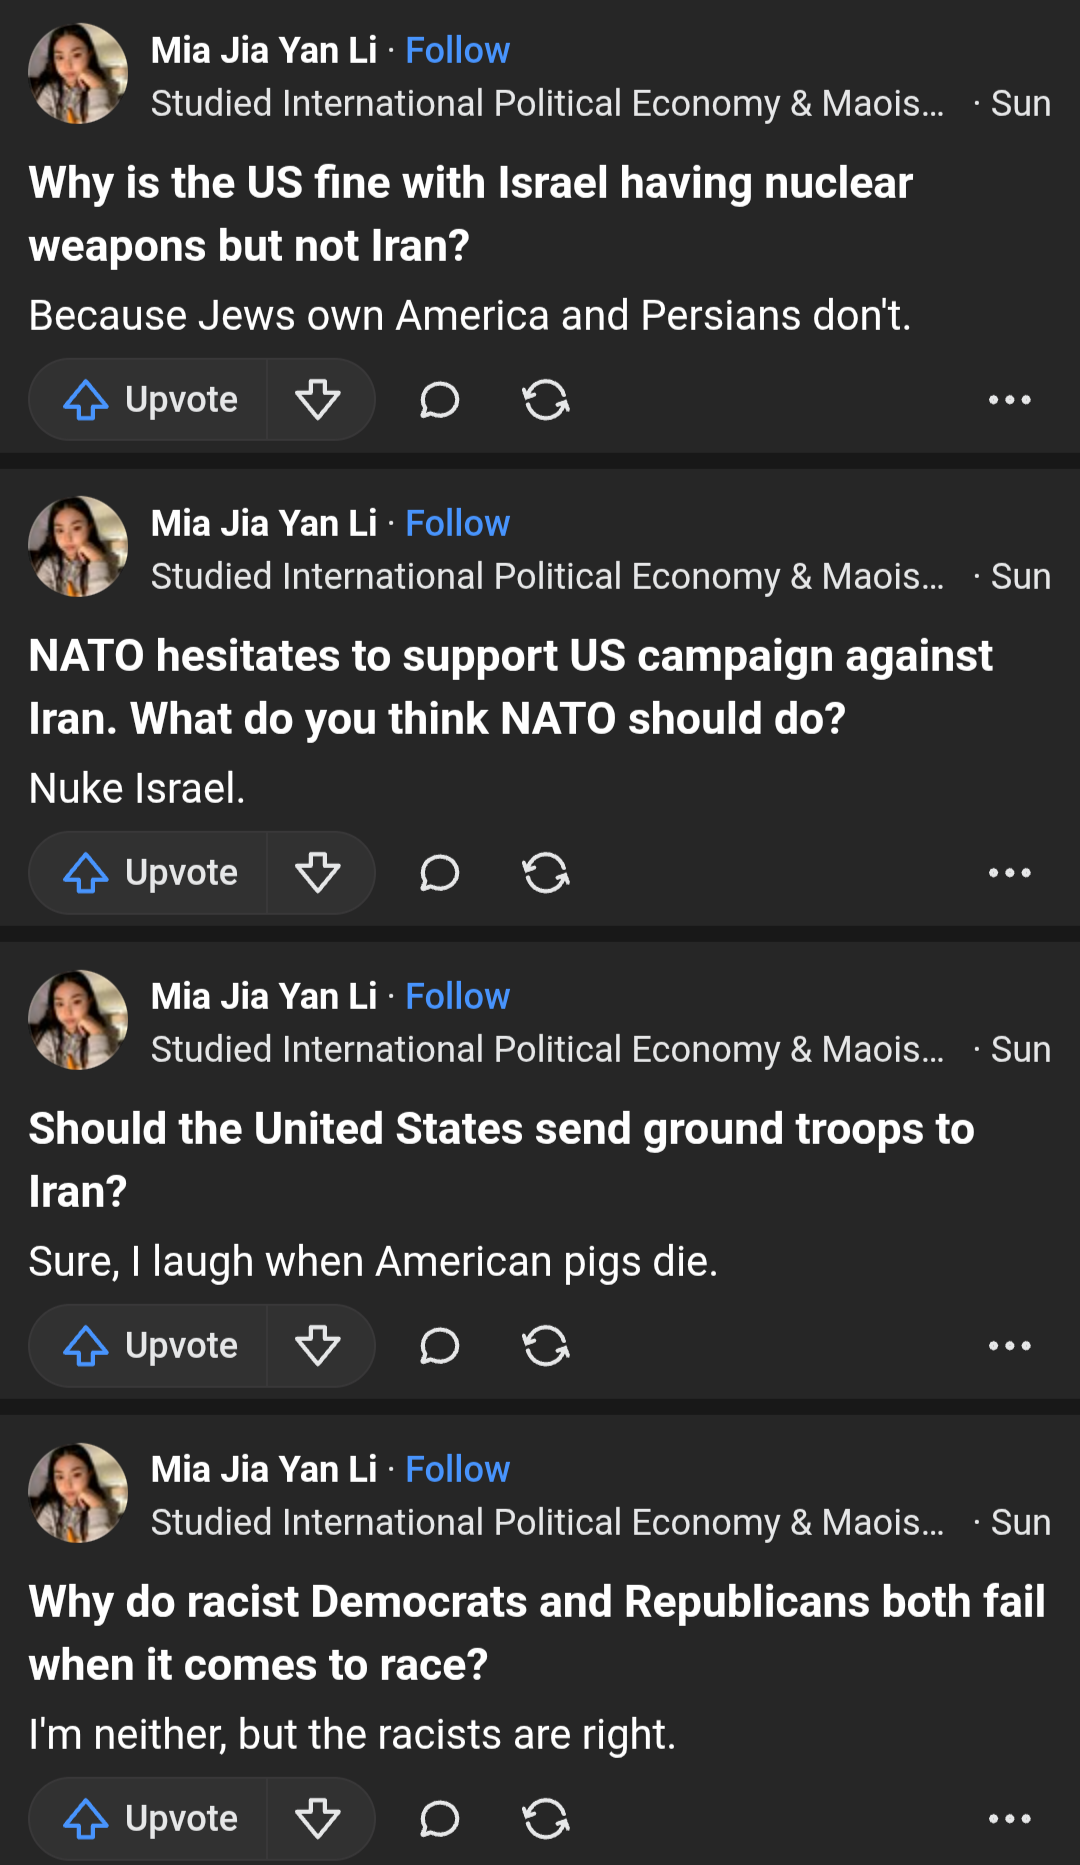Share the answer to the ground troops question

[546, 1346]
